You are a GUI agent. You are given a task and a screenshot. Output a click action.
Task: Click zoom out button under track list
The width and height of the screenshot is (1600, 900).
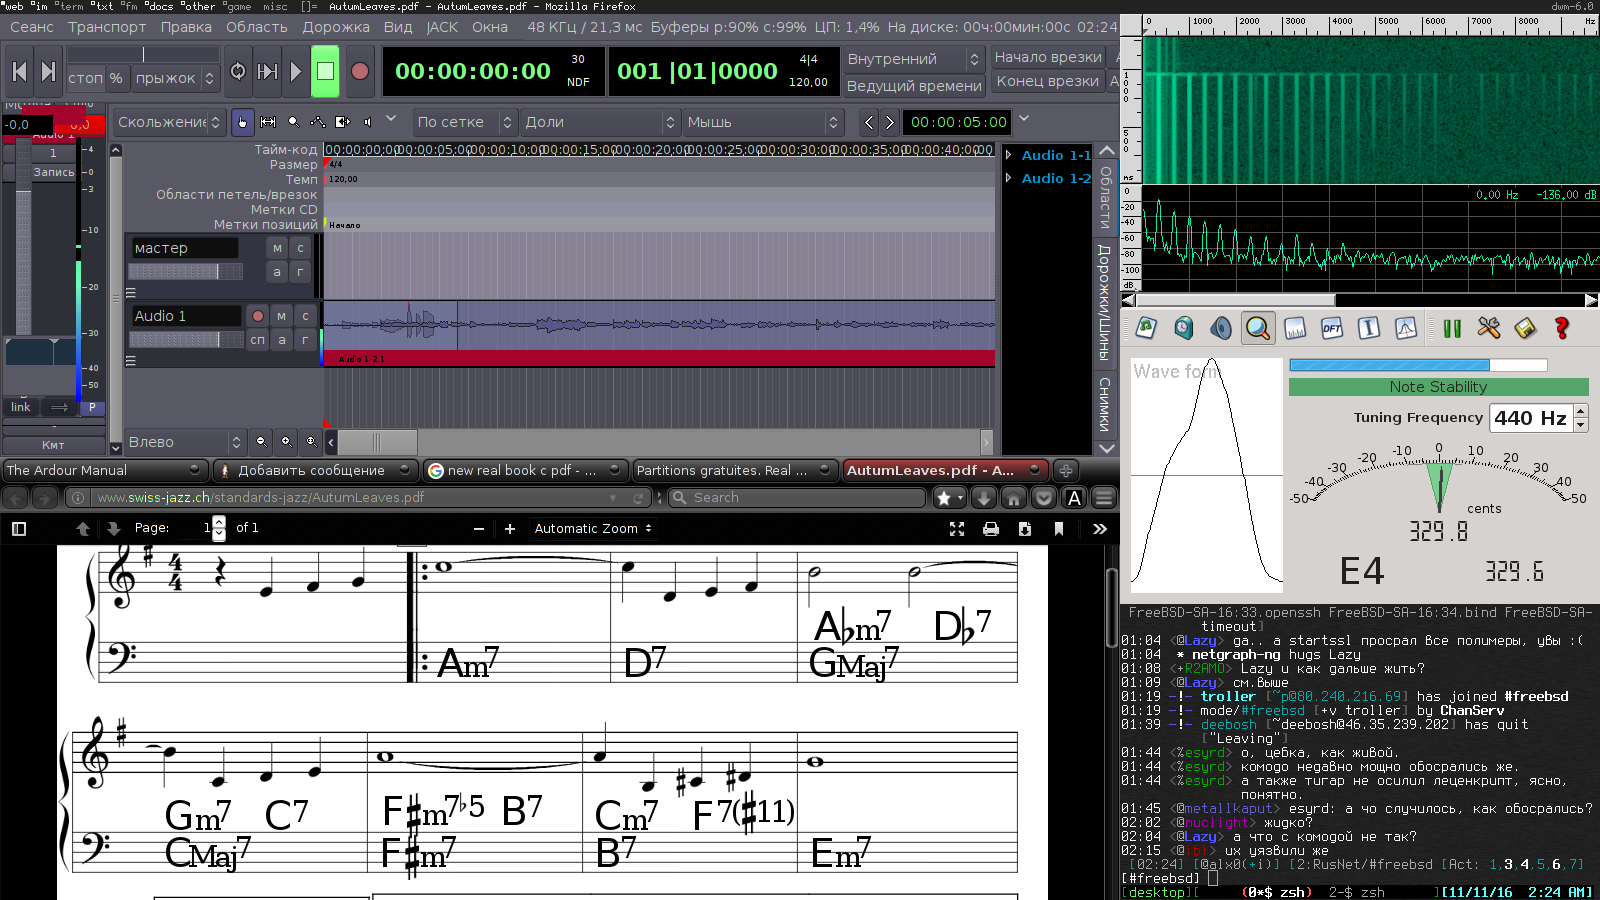click(x=261, y=441)
